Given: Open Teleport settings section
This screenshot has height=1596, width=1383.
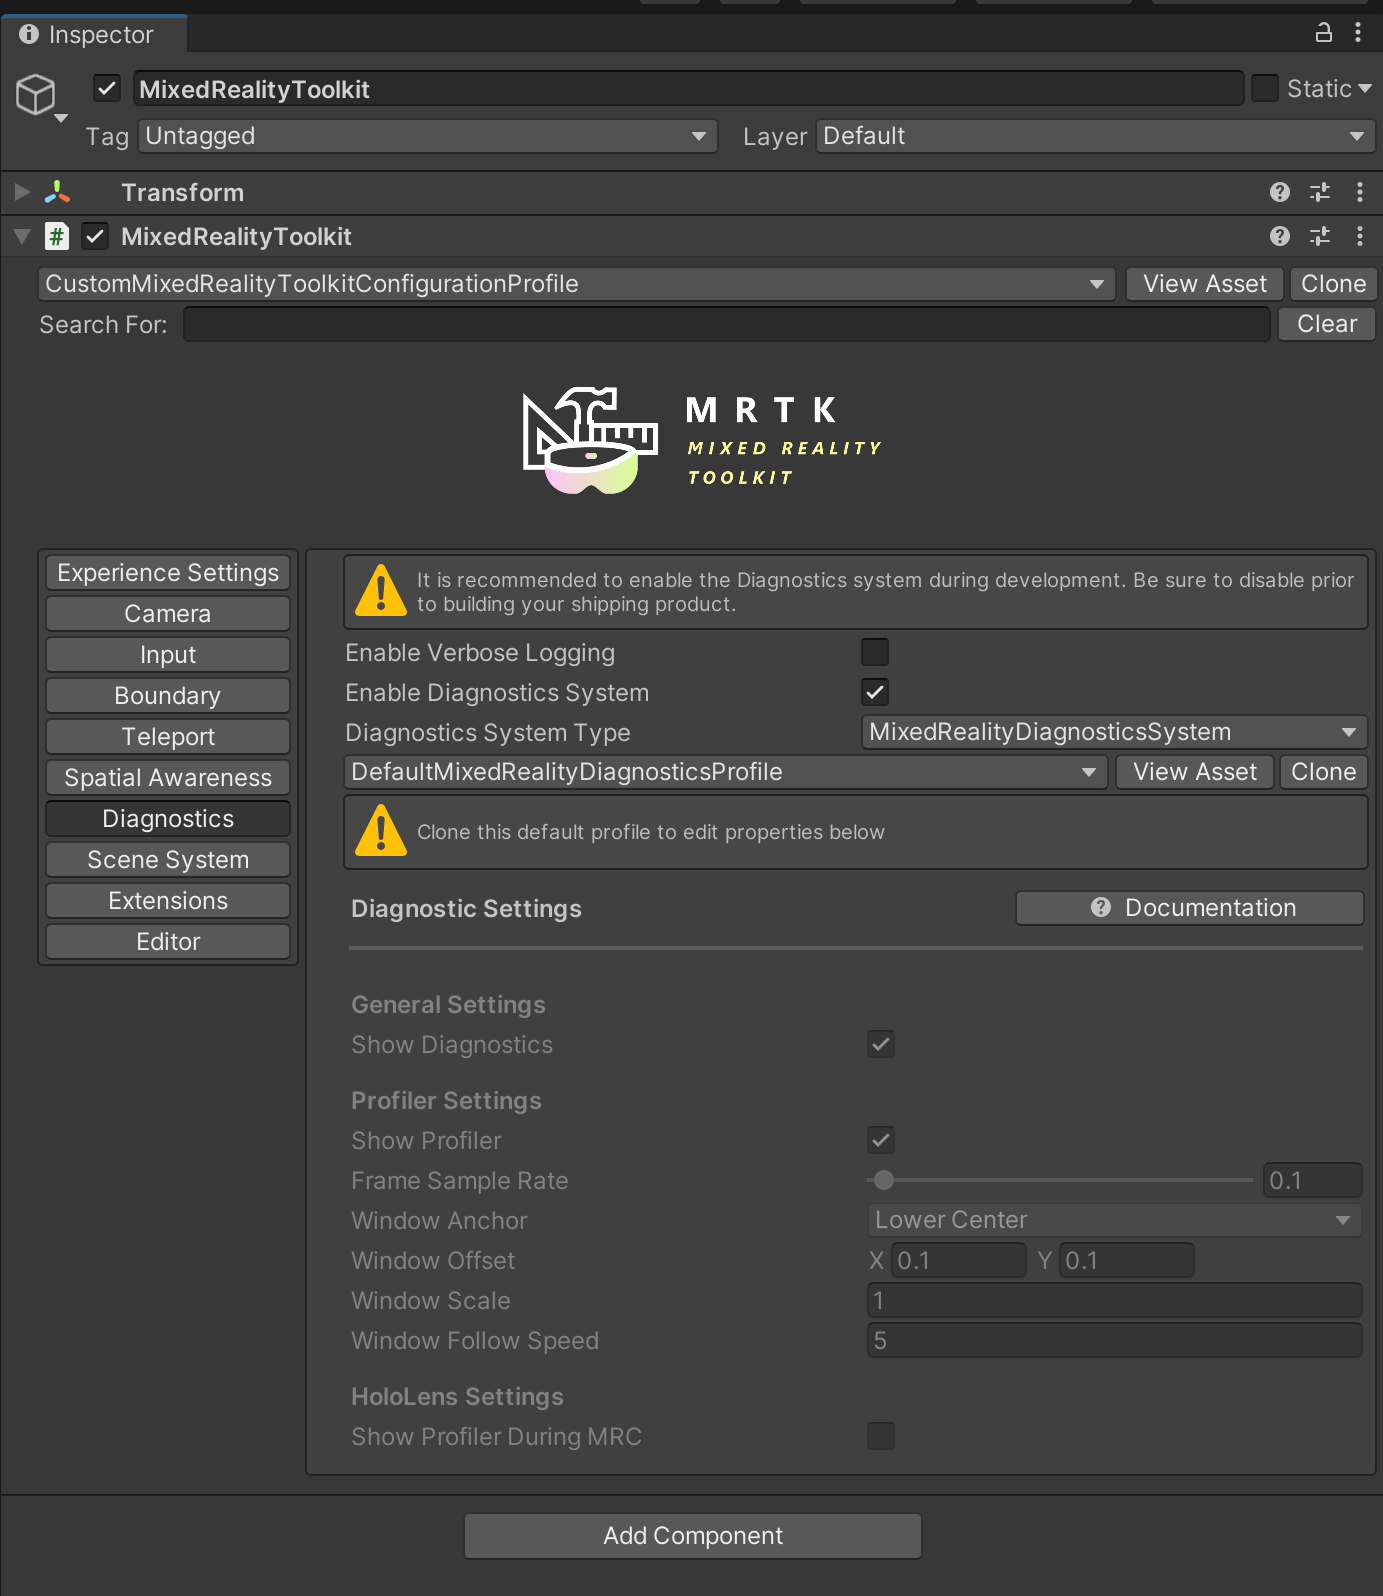Looking at the screenshot, I should [168, 737].
